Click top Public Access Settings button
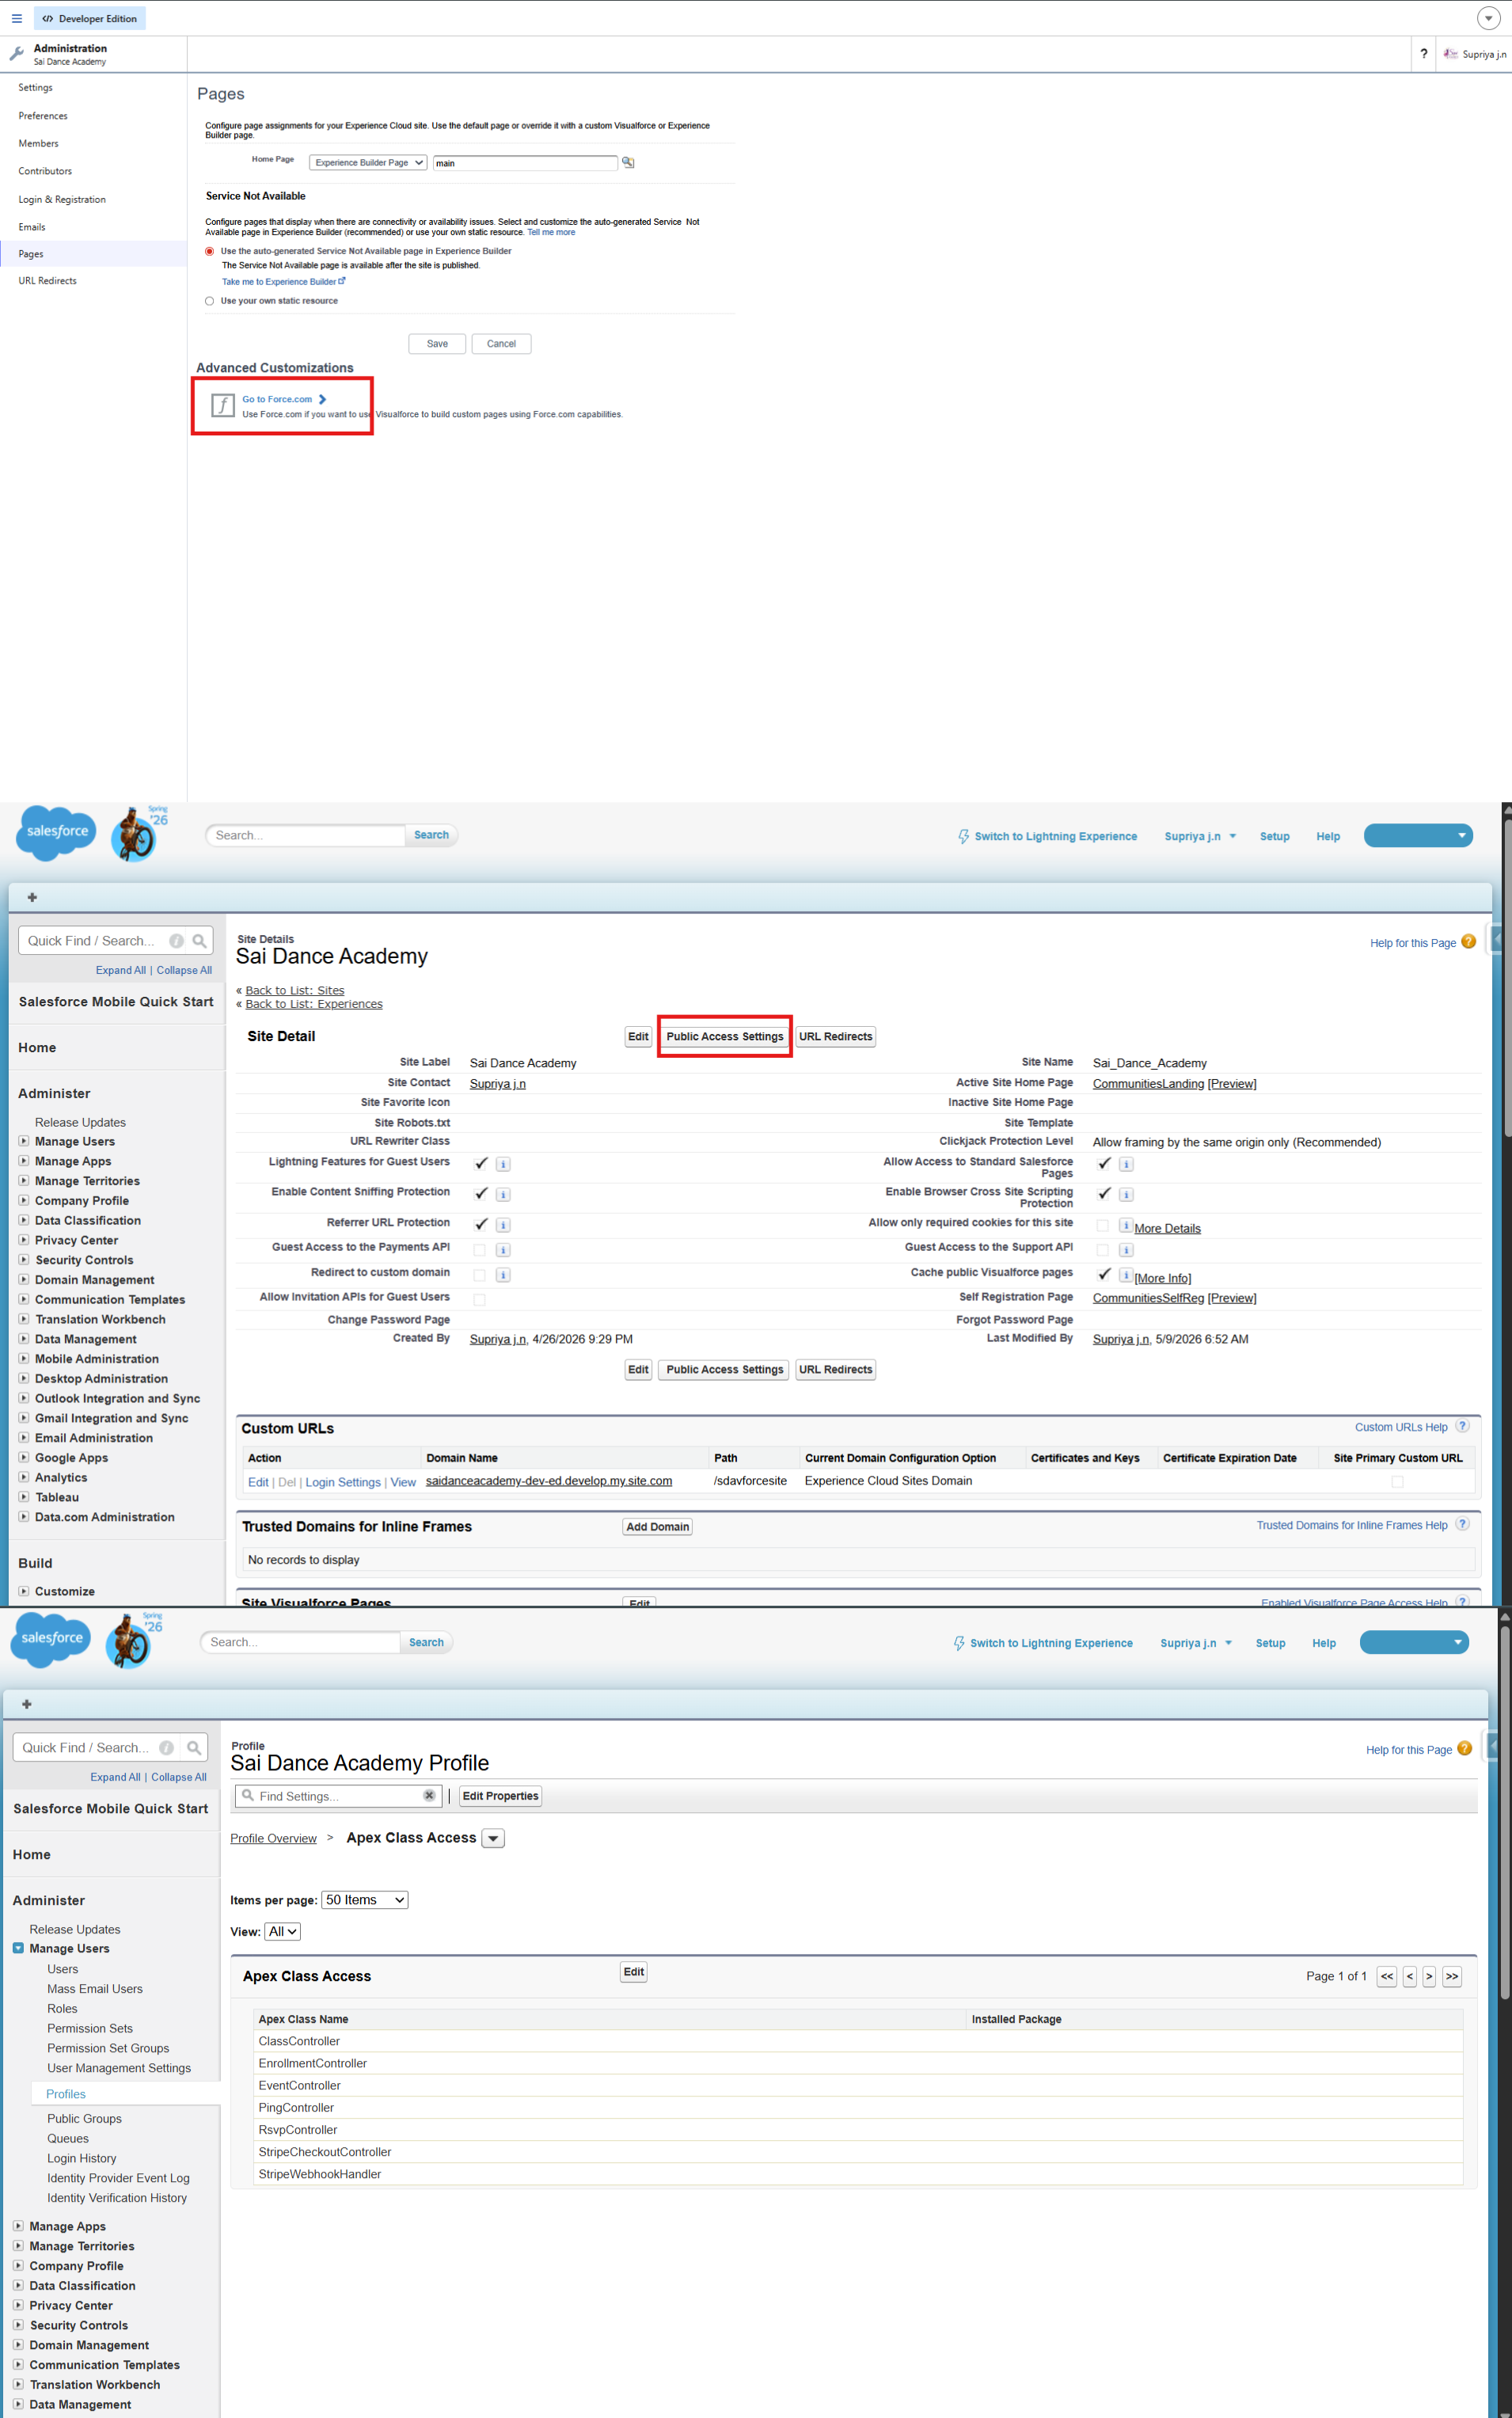 (725, 1036)
